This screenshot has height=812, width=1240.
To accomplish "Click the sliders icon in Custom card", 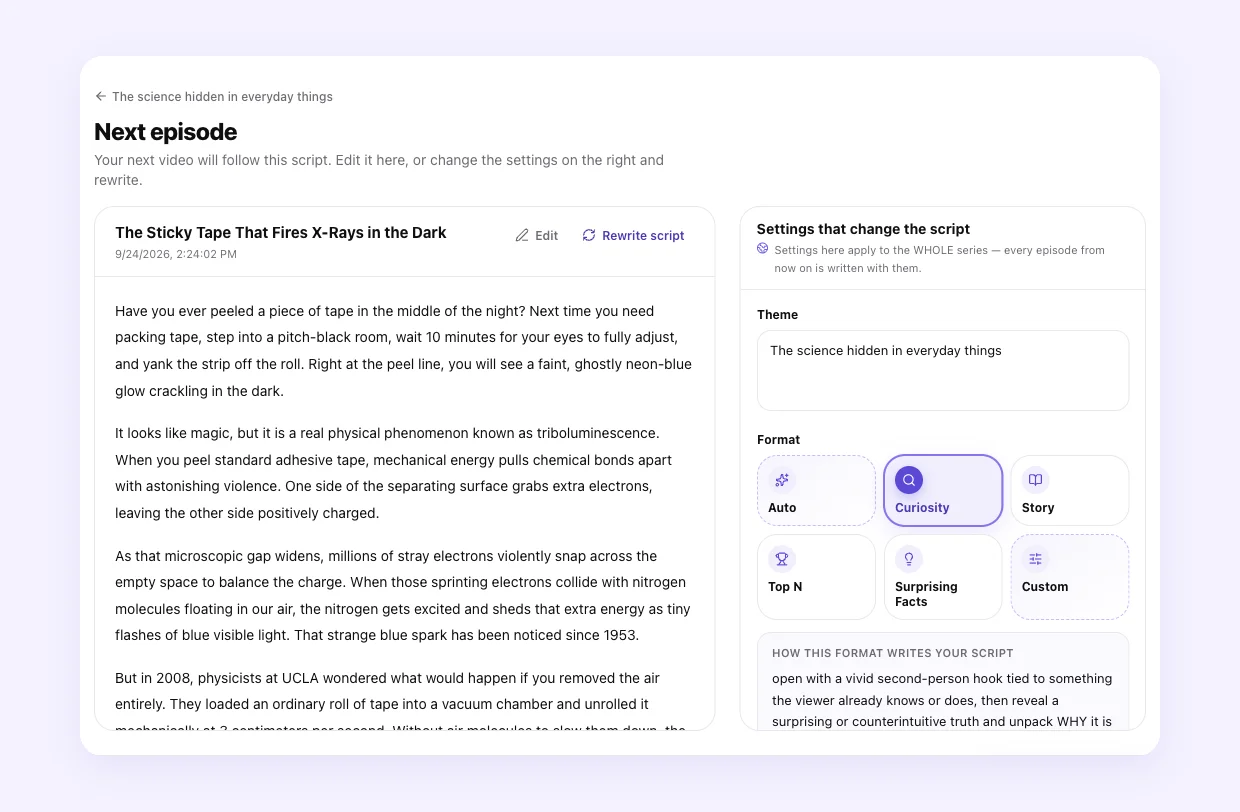I will coord(1035,559).
